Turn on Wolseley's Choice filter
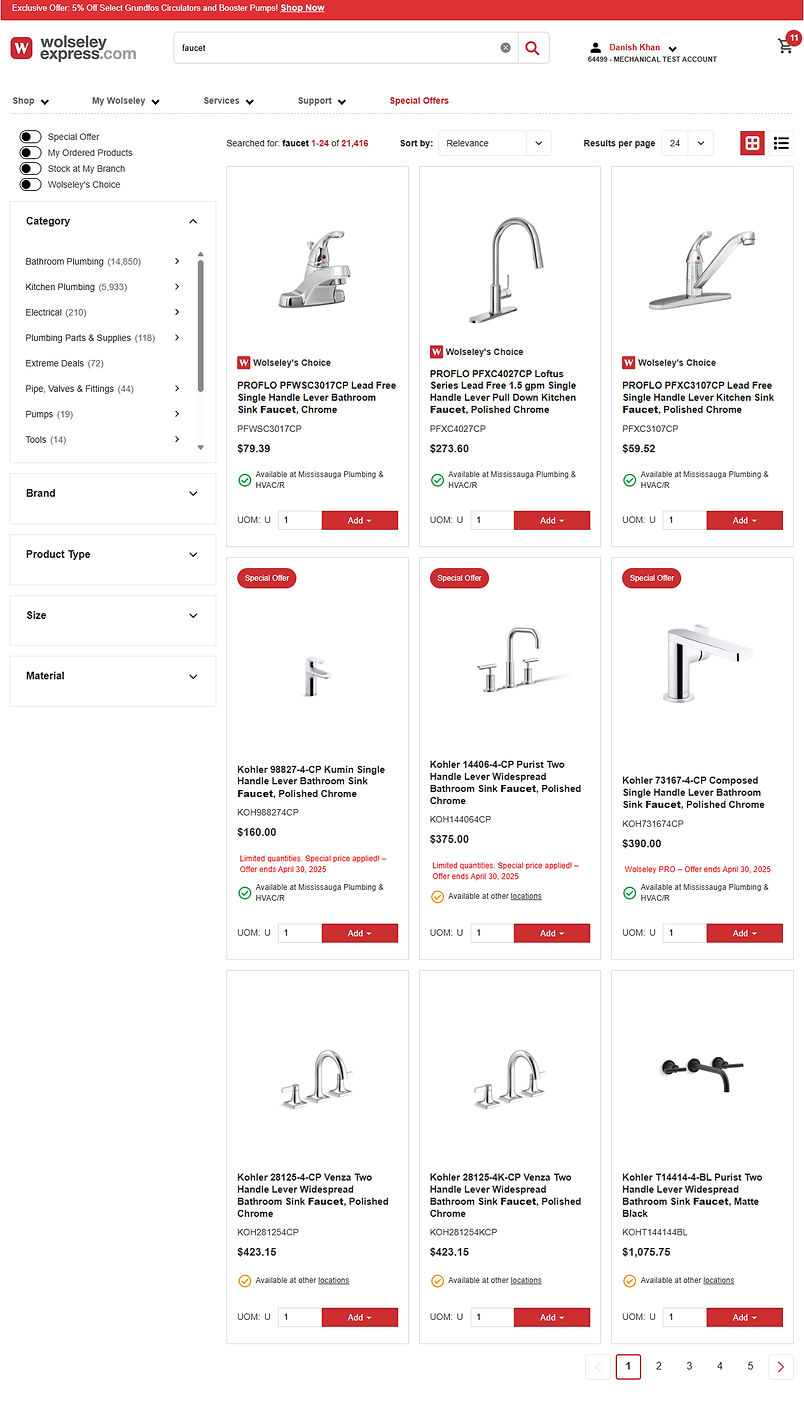 click(x=31, y=185)
